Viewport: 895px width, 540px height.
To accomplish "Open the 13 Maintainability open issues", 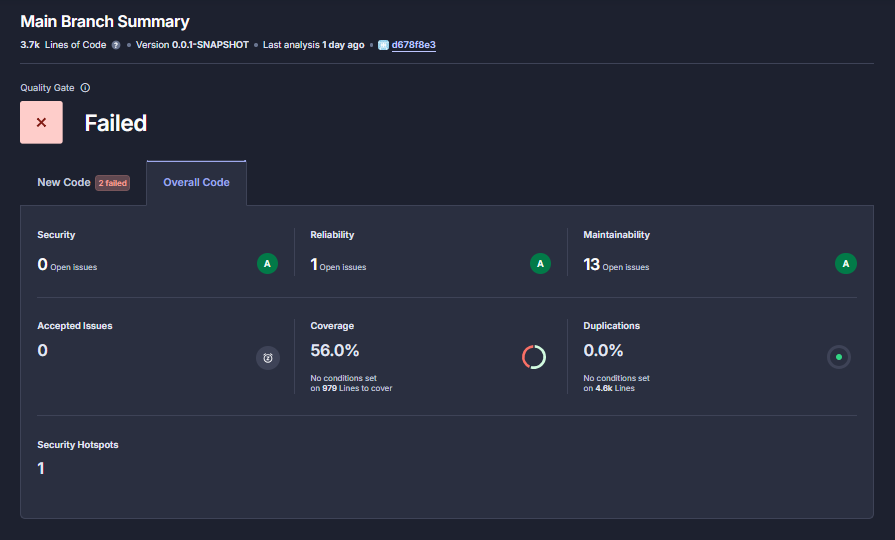I will [591, 265].
